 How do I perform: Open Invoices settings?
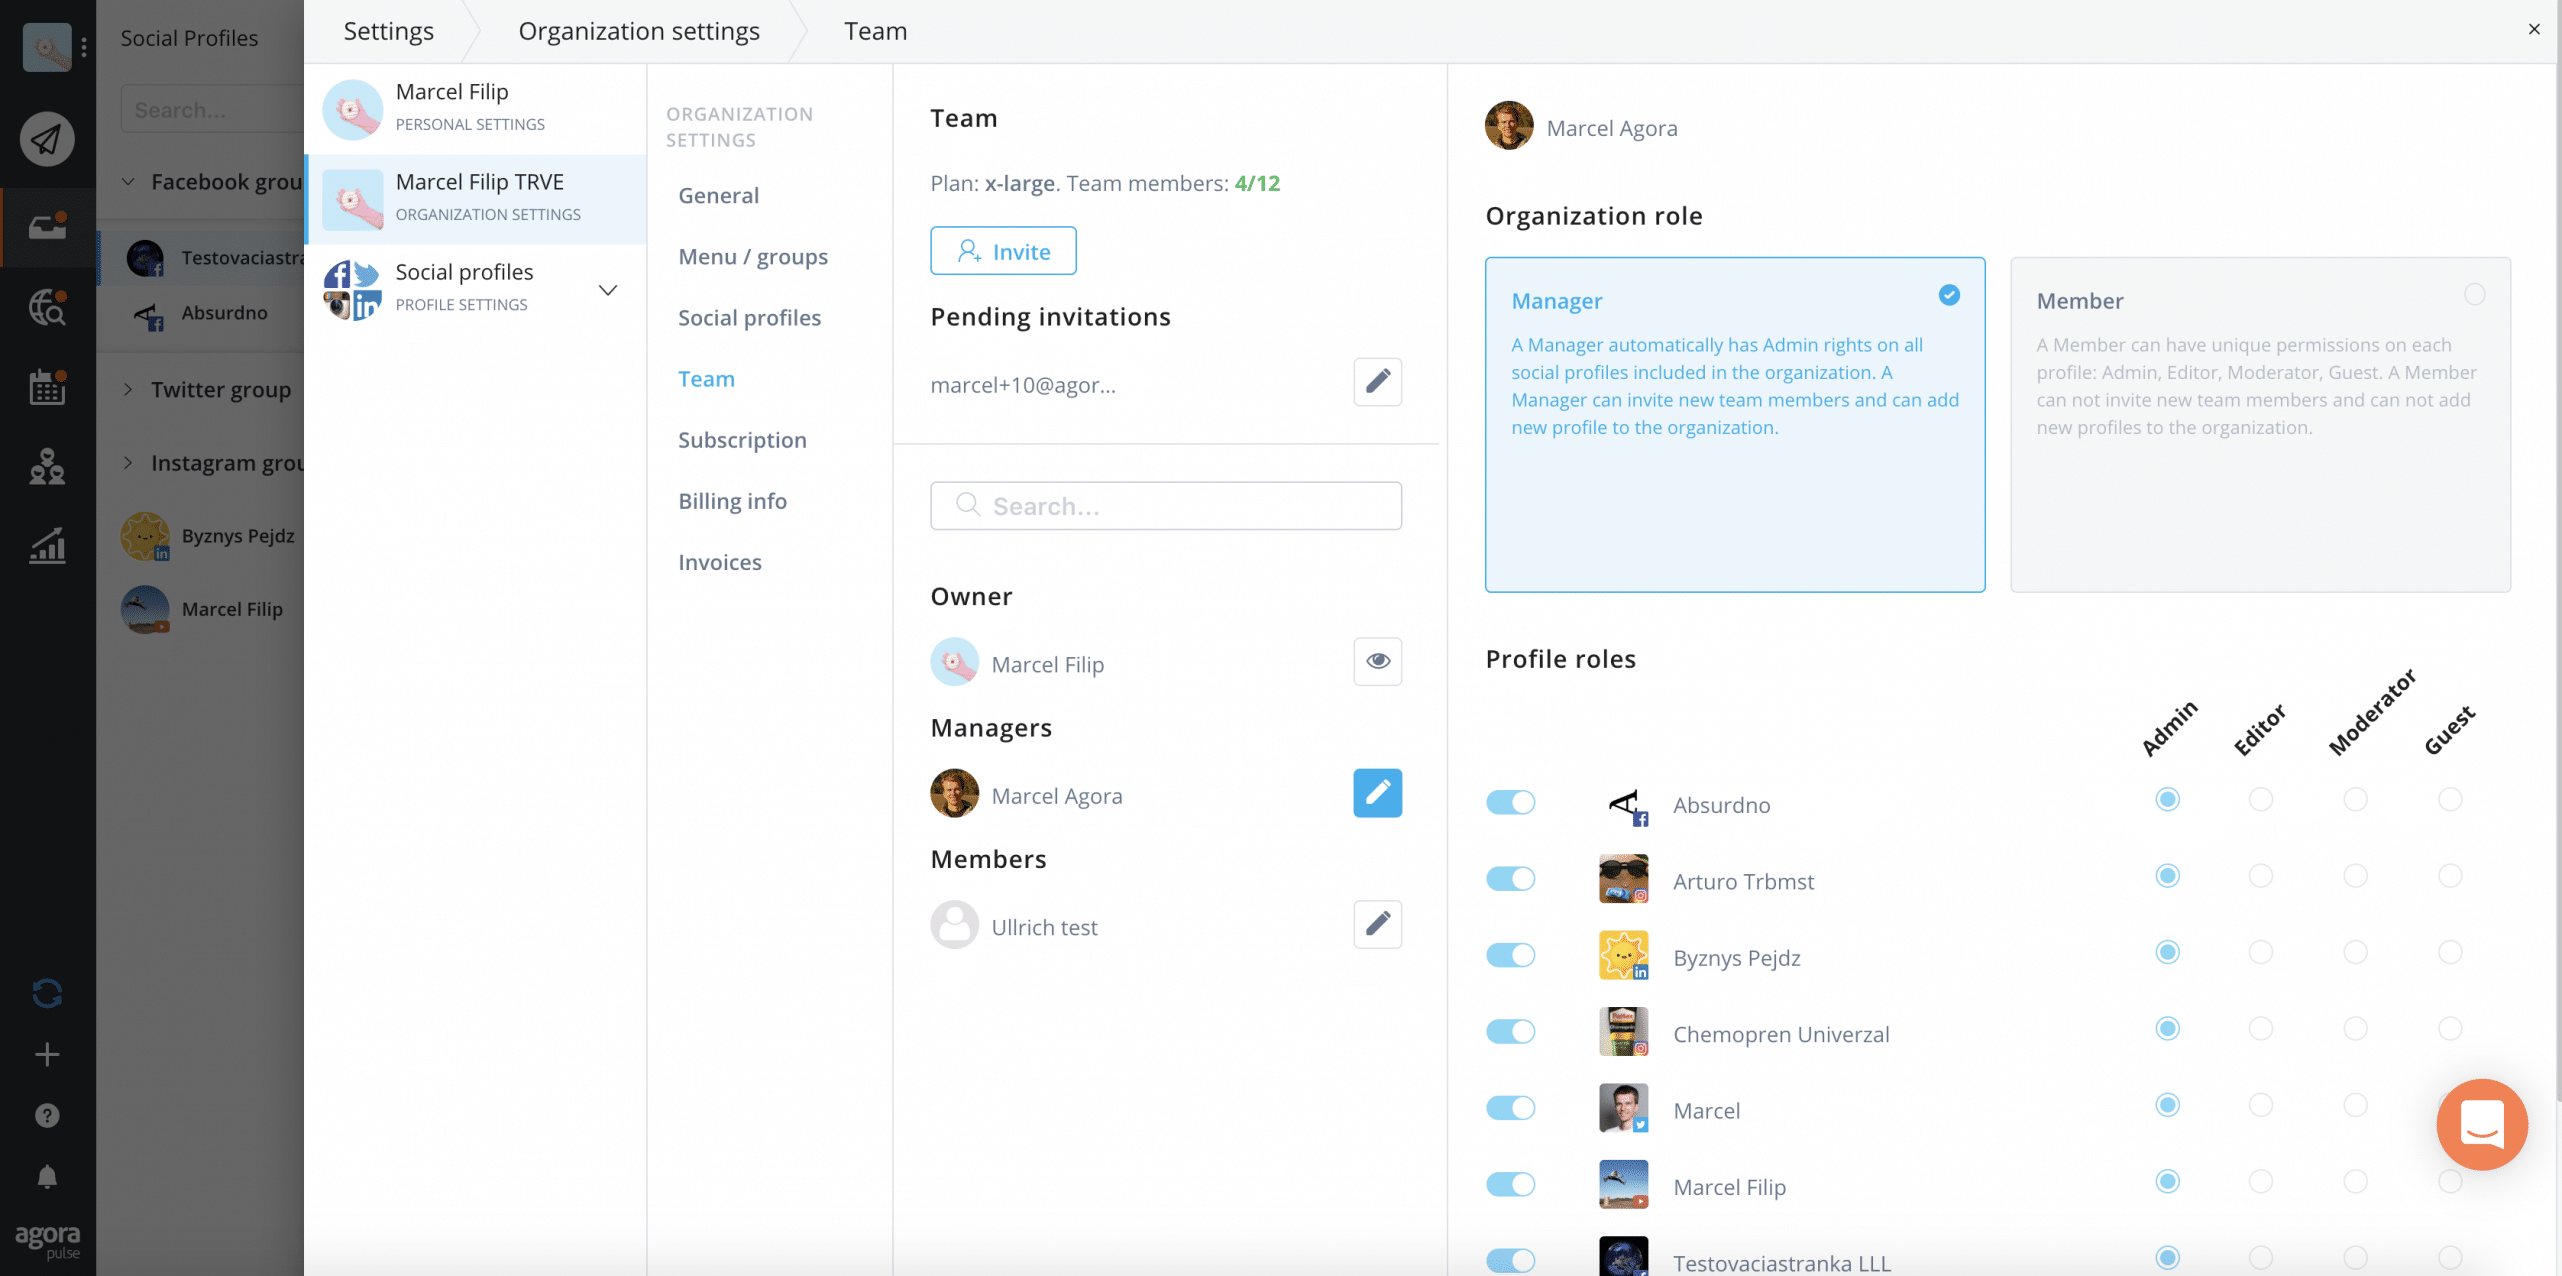(x=719, y=561)
